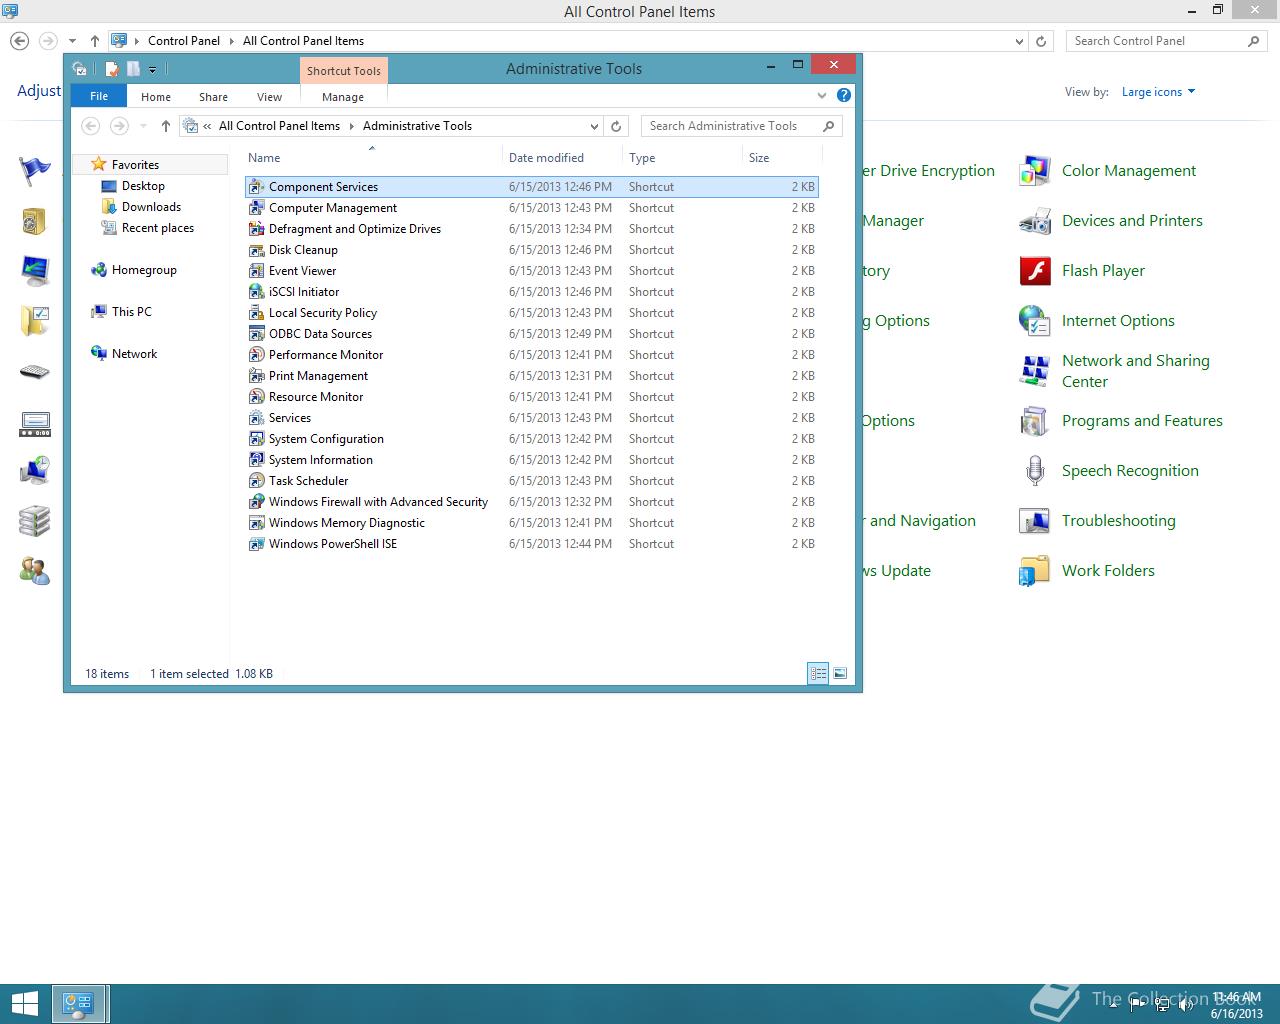Switch to details view layout button
The height and width of the screenshot is (1024, 1280).
(818, 674)
